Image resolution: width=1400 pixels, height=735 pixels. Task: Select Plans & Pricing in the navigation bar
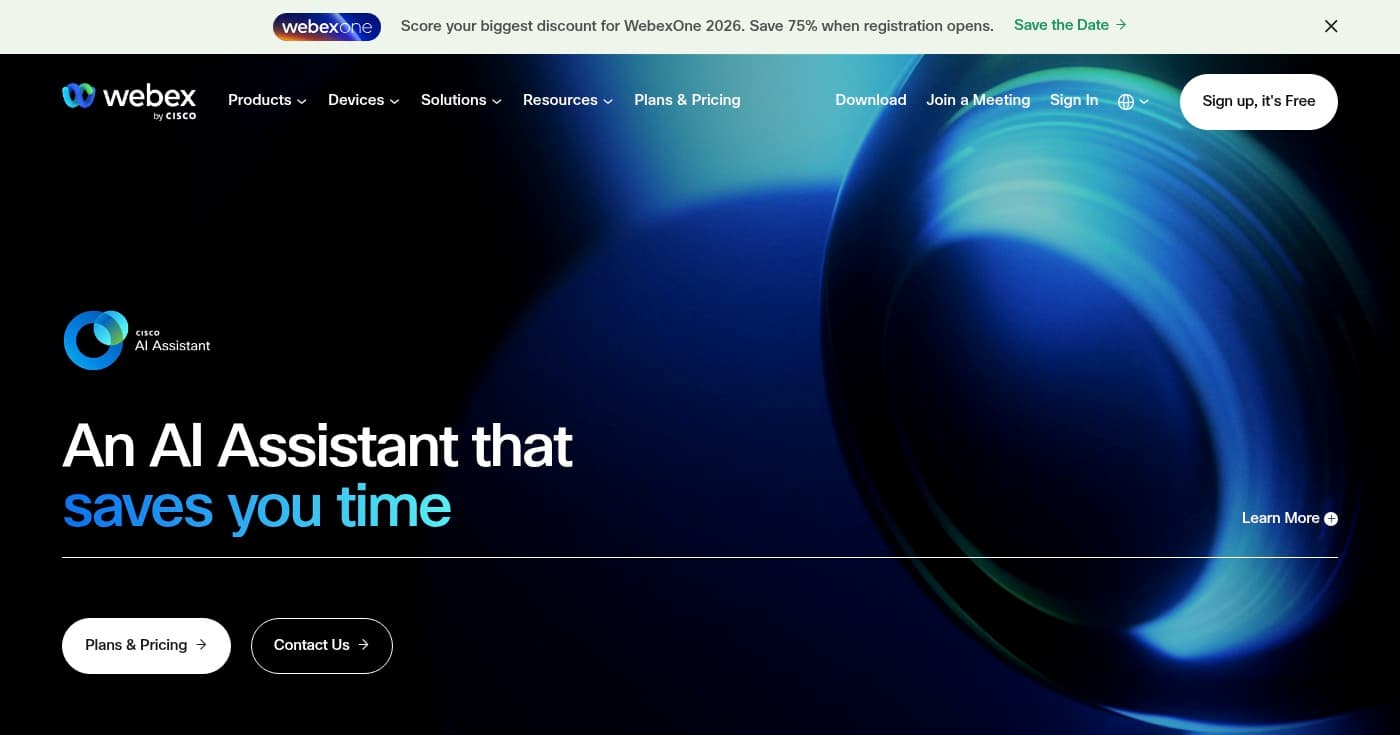(x=687, y=100)
